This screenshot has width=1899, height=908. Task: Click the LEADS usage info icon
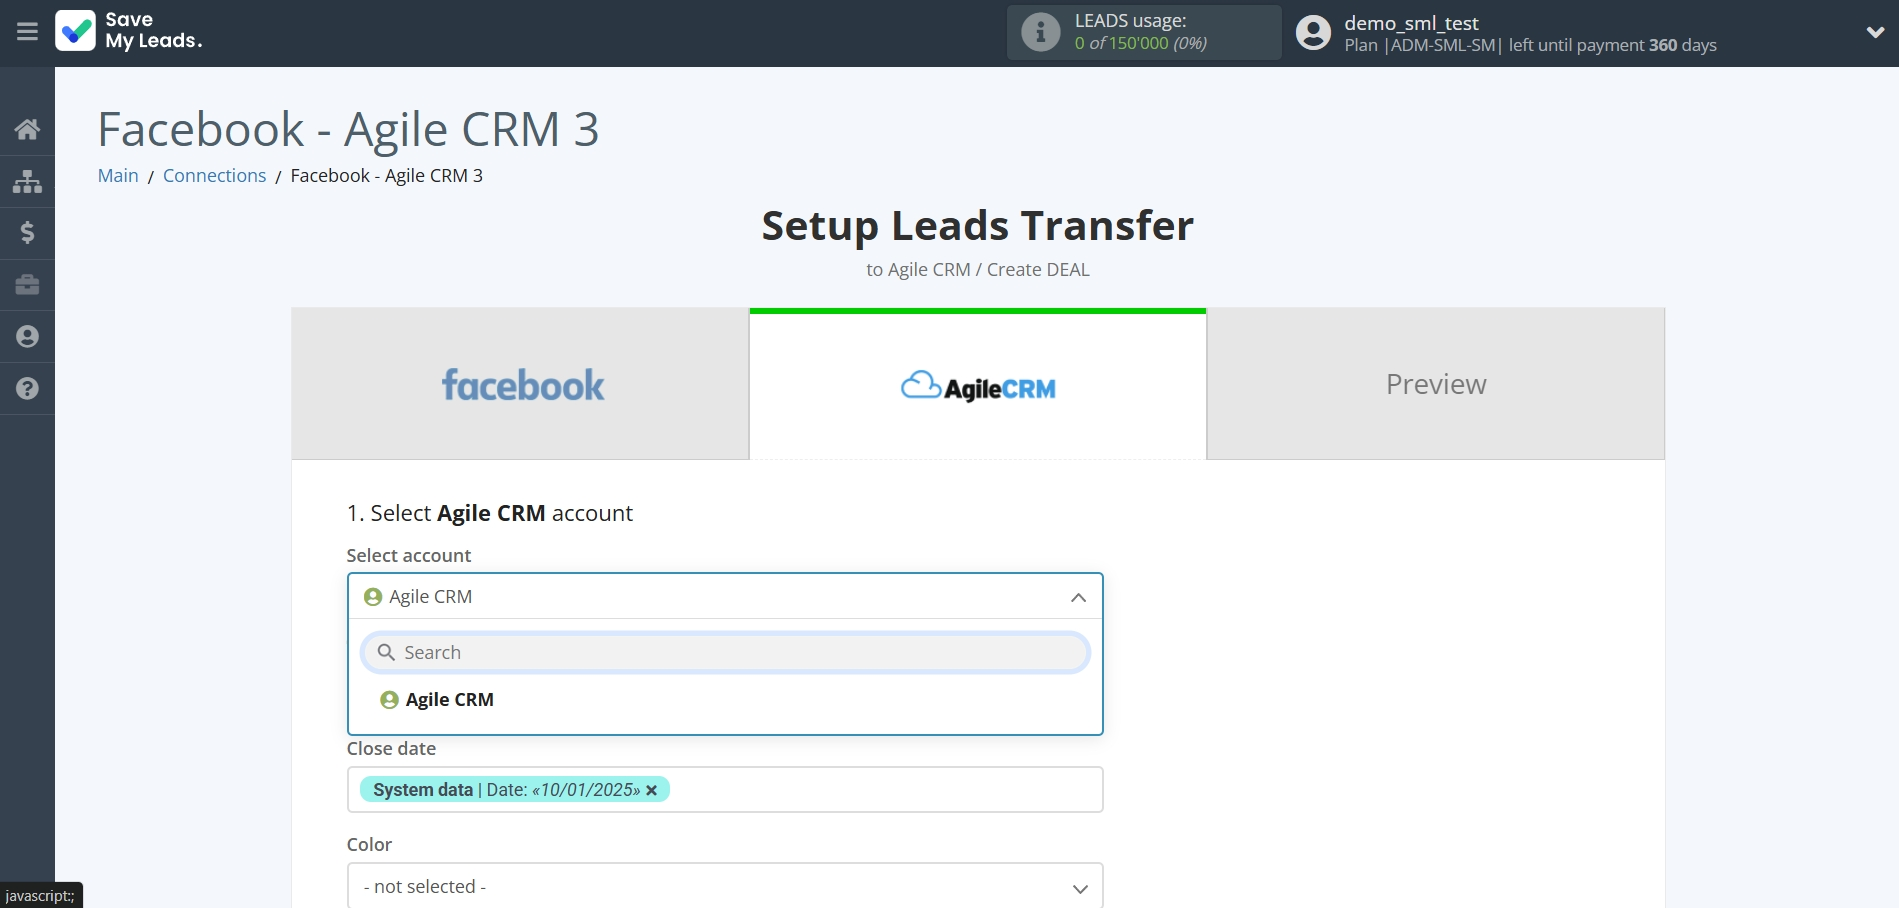pos(1040,32)
